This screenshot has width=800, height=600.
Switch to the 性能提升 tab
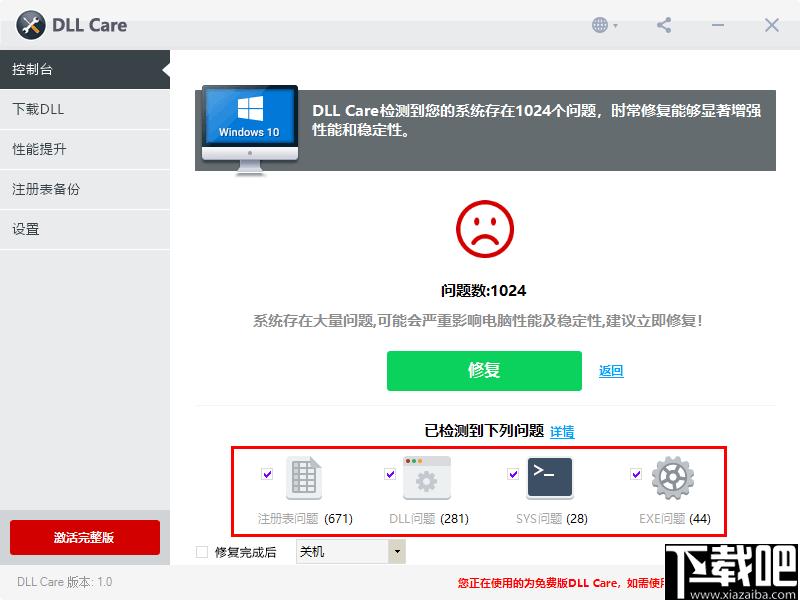click(85, 149)
